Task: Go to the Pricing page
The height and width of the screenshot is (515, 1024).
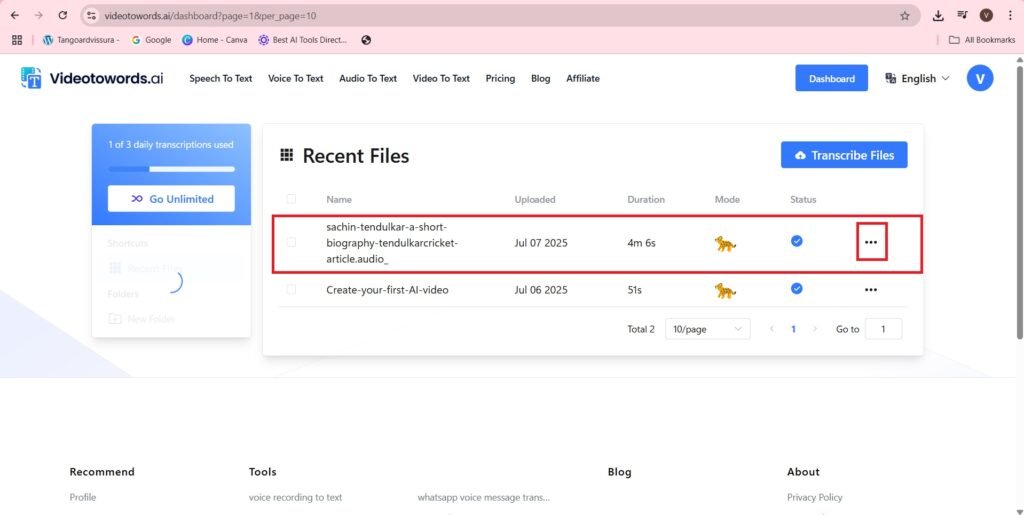Action: [500, 78]
